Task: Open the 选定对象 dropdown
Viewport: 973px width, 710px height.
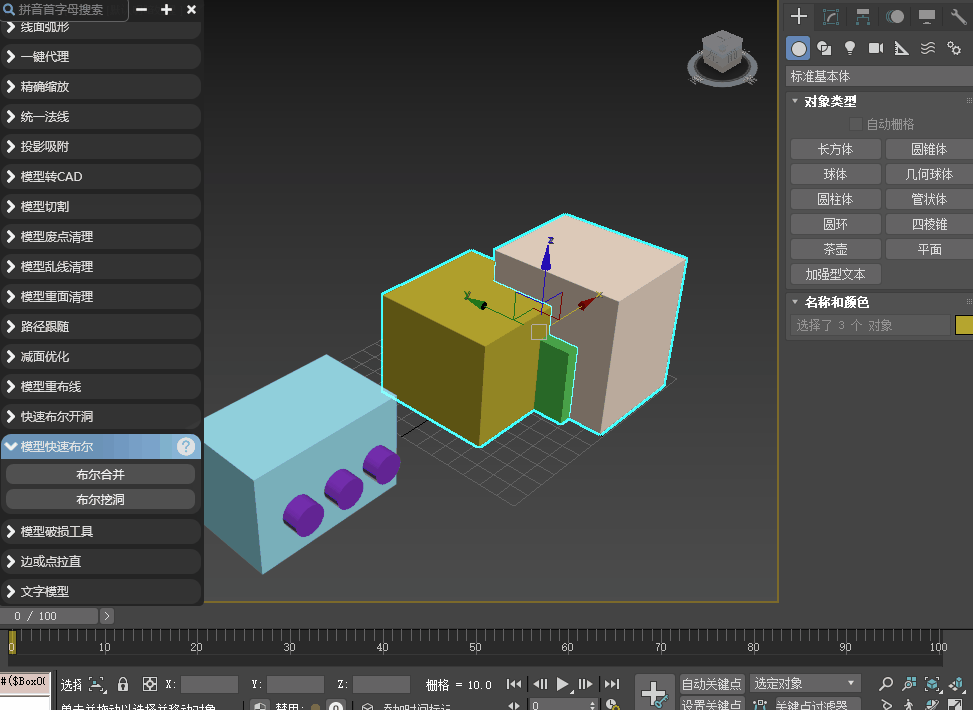Action: (x=805, y=683)
